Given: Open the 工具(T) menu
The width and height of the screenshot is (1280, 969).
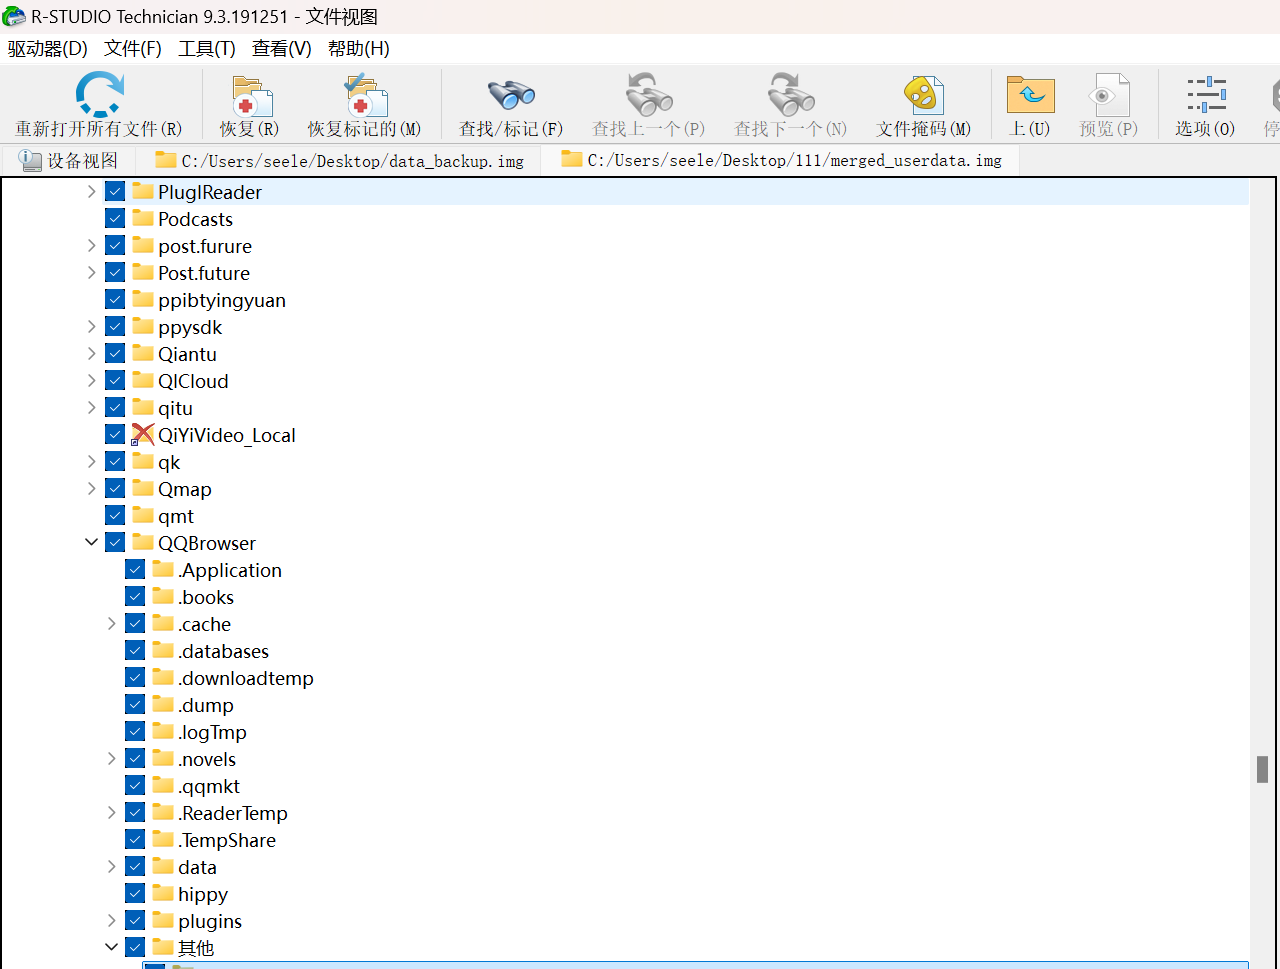Looking at the screenshot, I should pos(207,49).
